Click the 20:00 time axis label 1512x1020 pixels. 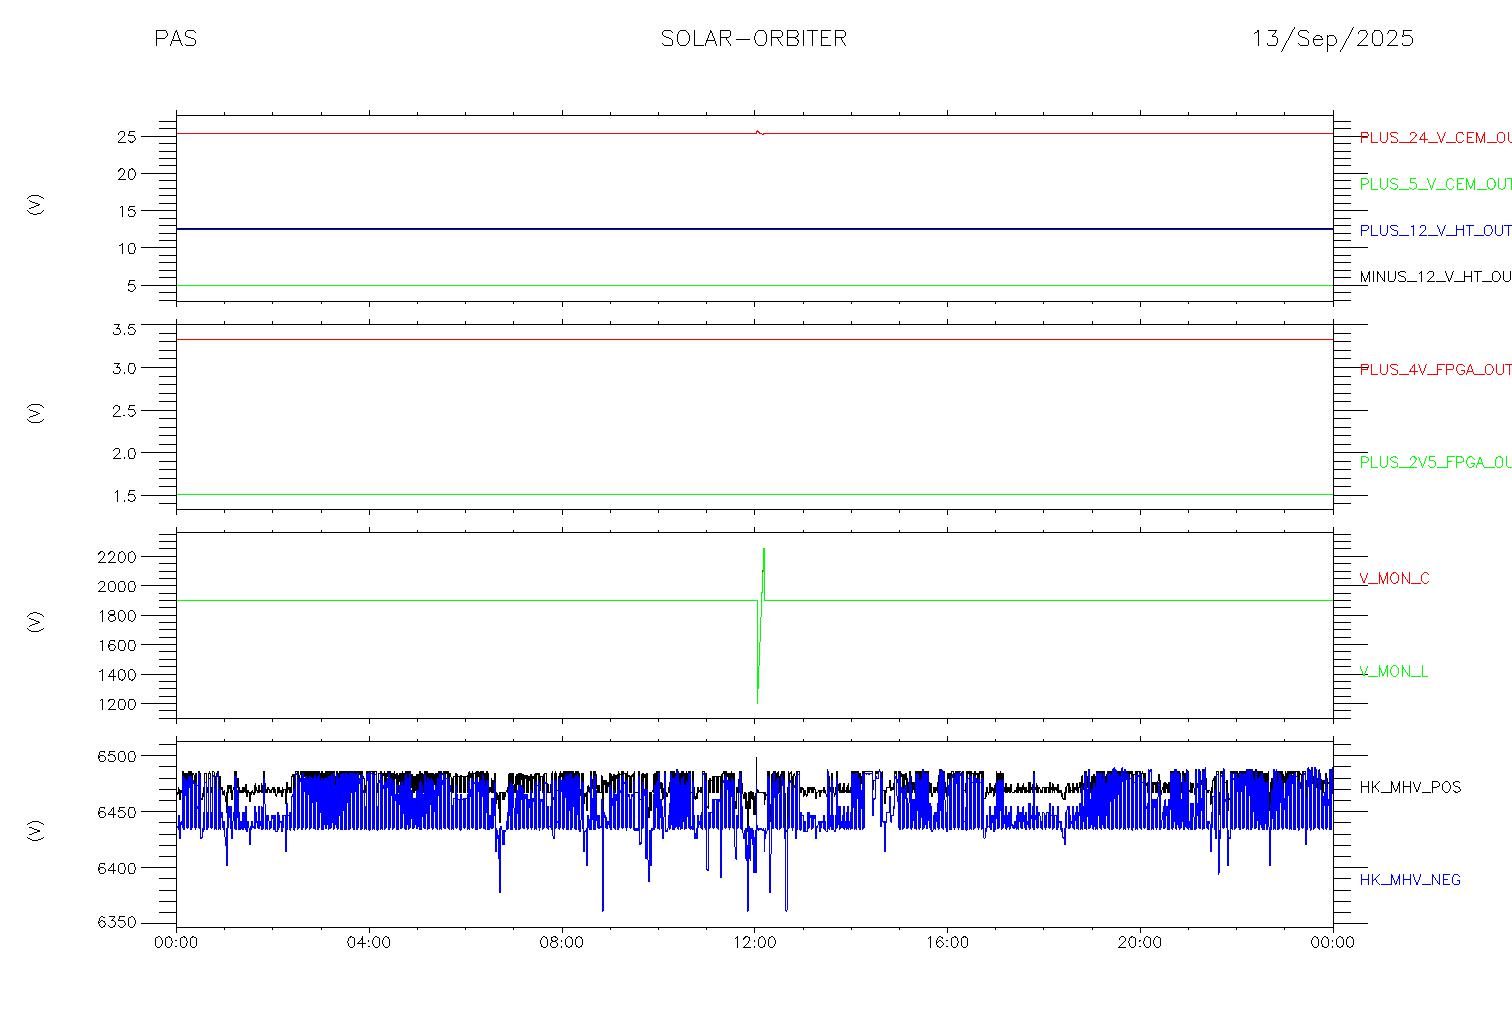(x=1140, y=943)
